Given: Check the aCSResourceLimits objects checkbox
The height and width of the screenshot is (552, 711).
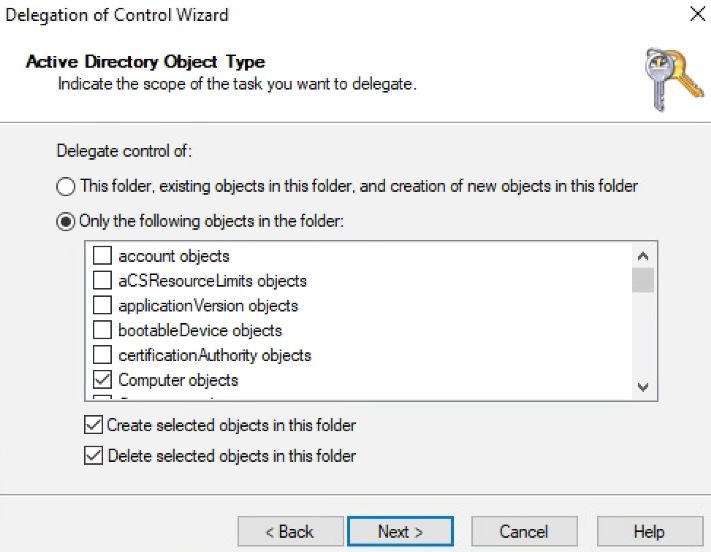Looking at the screenshot, I should pos(102,280).
